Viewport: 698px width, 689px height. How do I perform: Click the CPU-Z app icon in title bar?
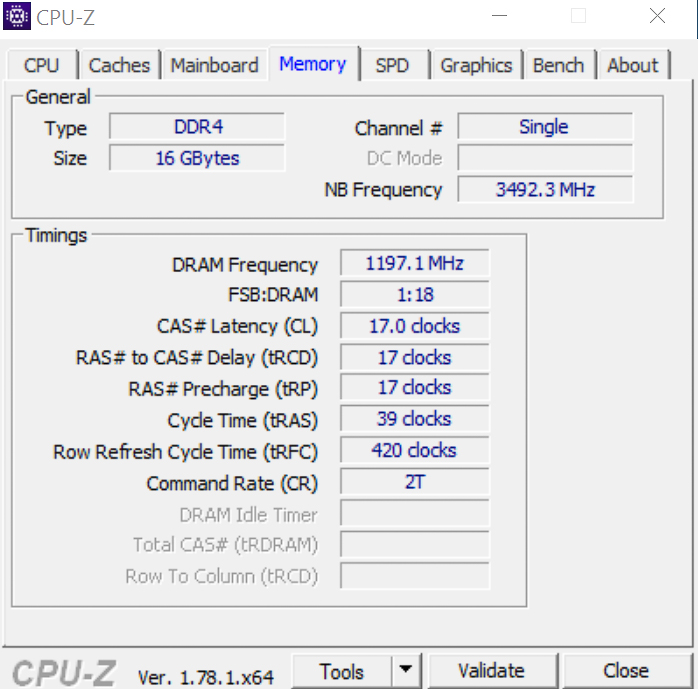(x=17, y=16)
